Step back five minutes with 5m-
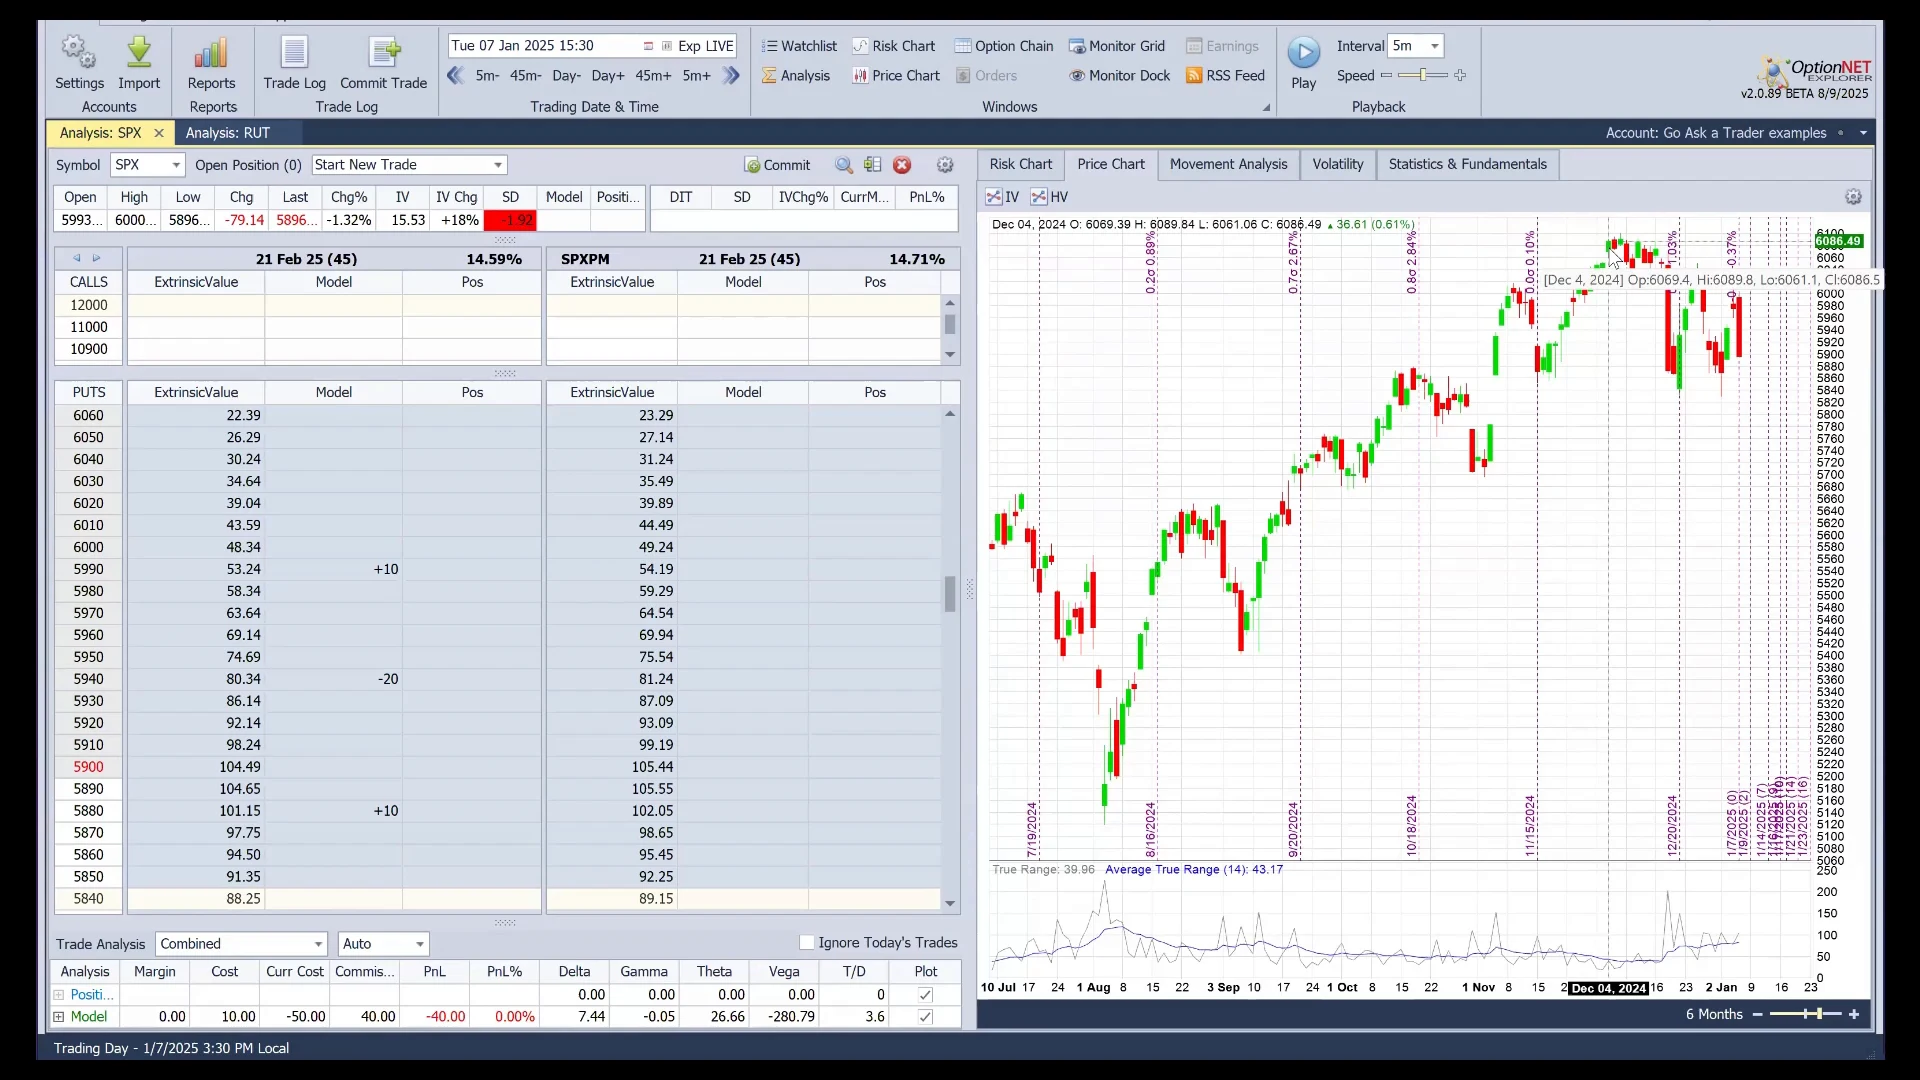Image resolution: width=1920 pixels, height=1080 pixels. click(487, 76)
